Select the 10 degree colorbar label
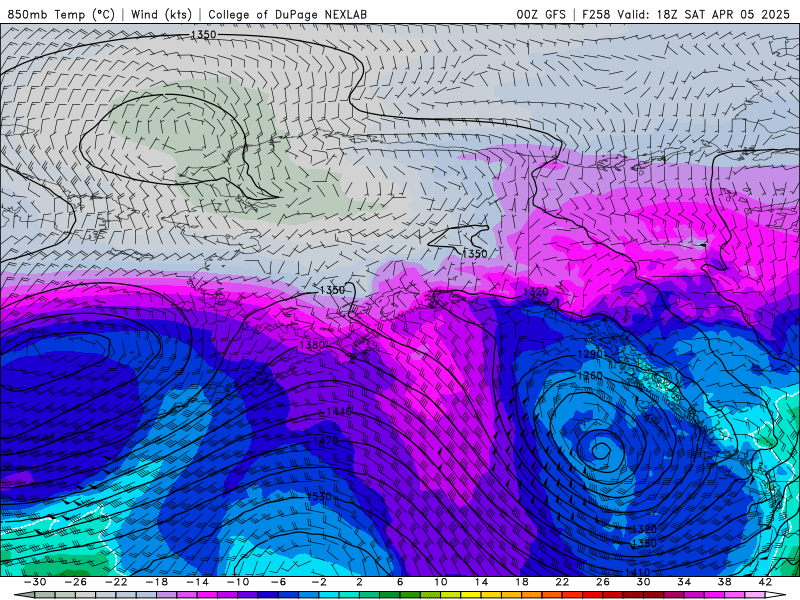 [x=441, y=582]
